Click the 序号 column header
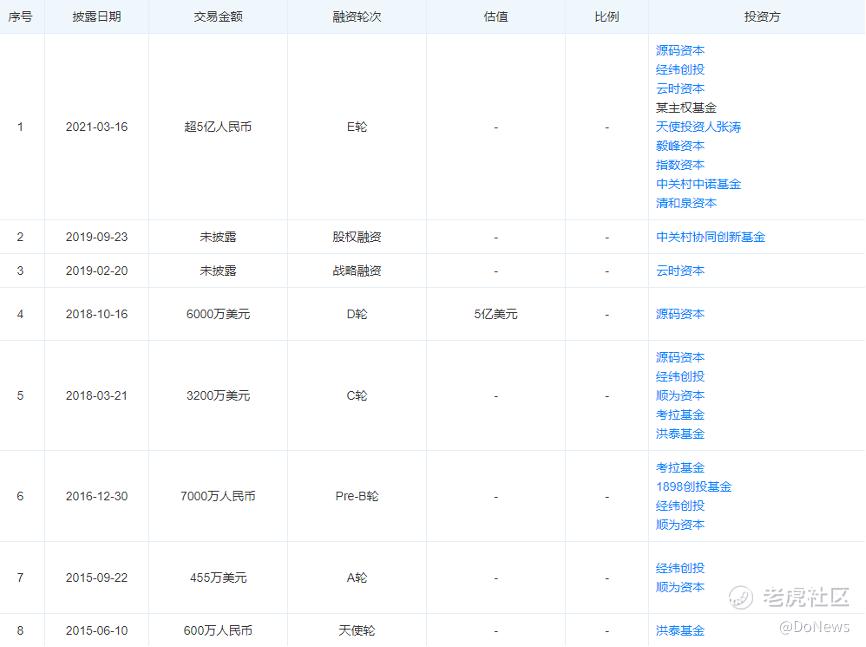This screenshot has width=866, height=647. tap(20, 17)
